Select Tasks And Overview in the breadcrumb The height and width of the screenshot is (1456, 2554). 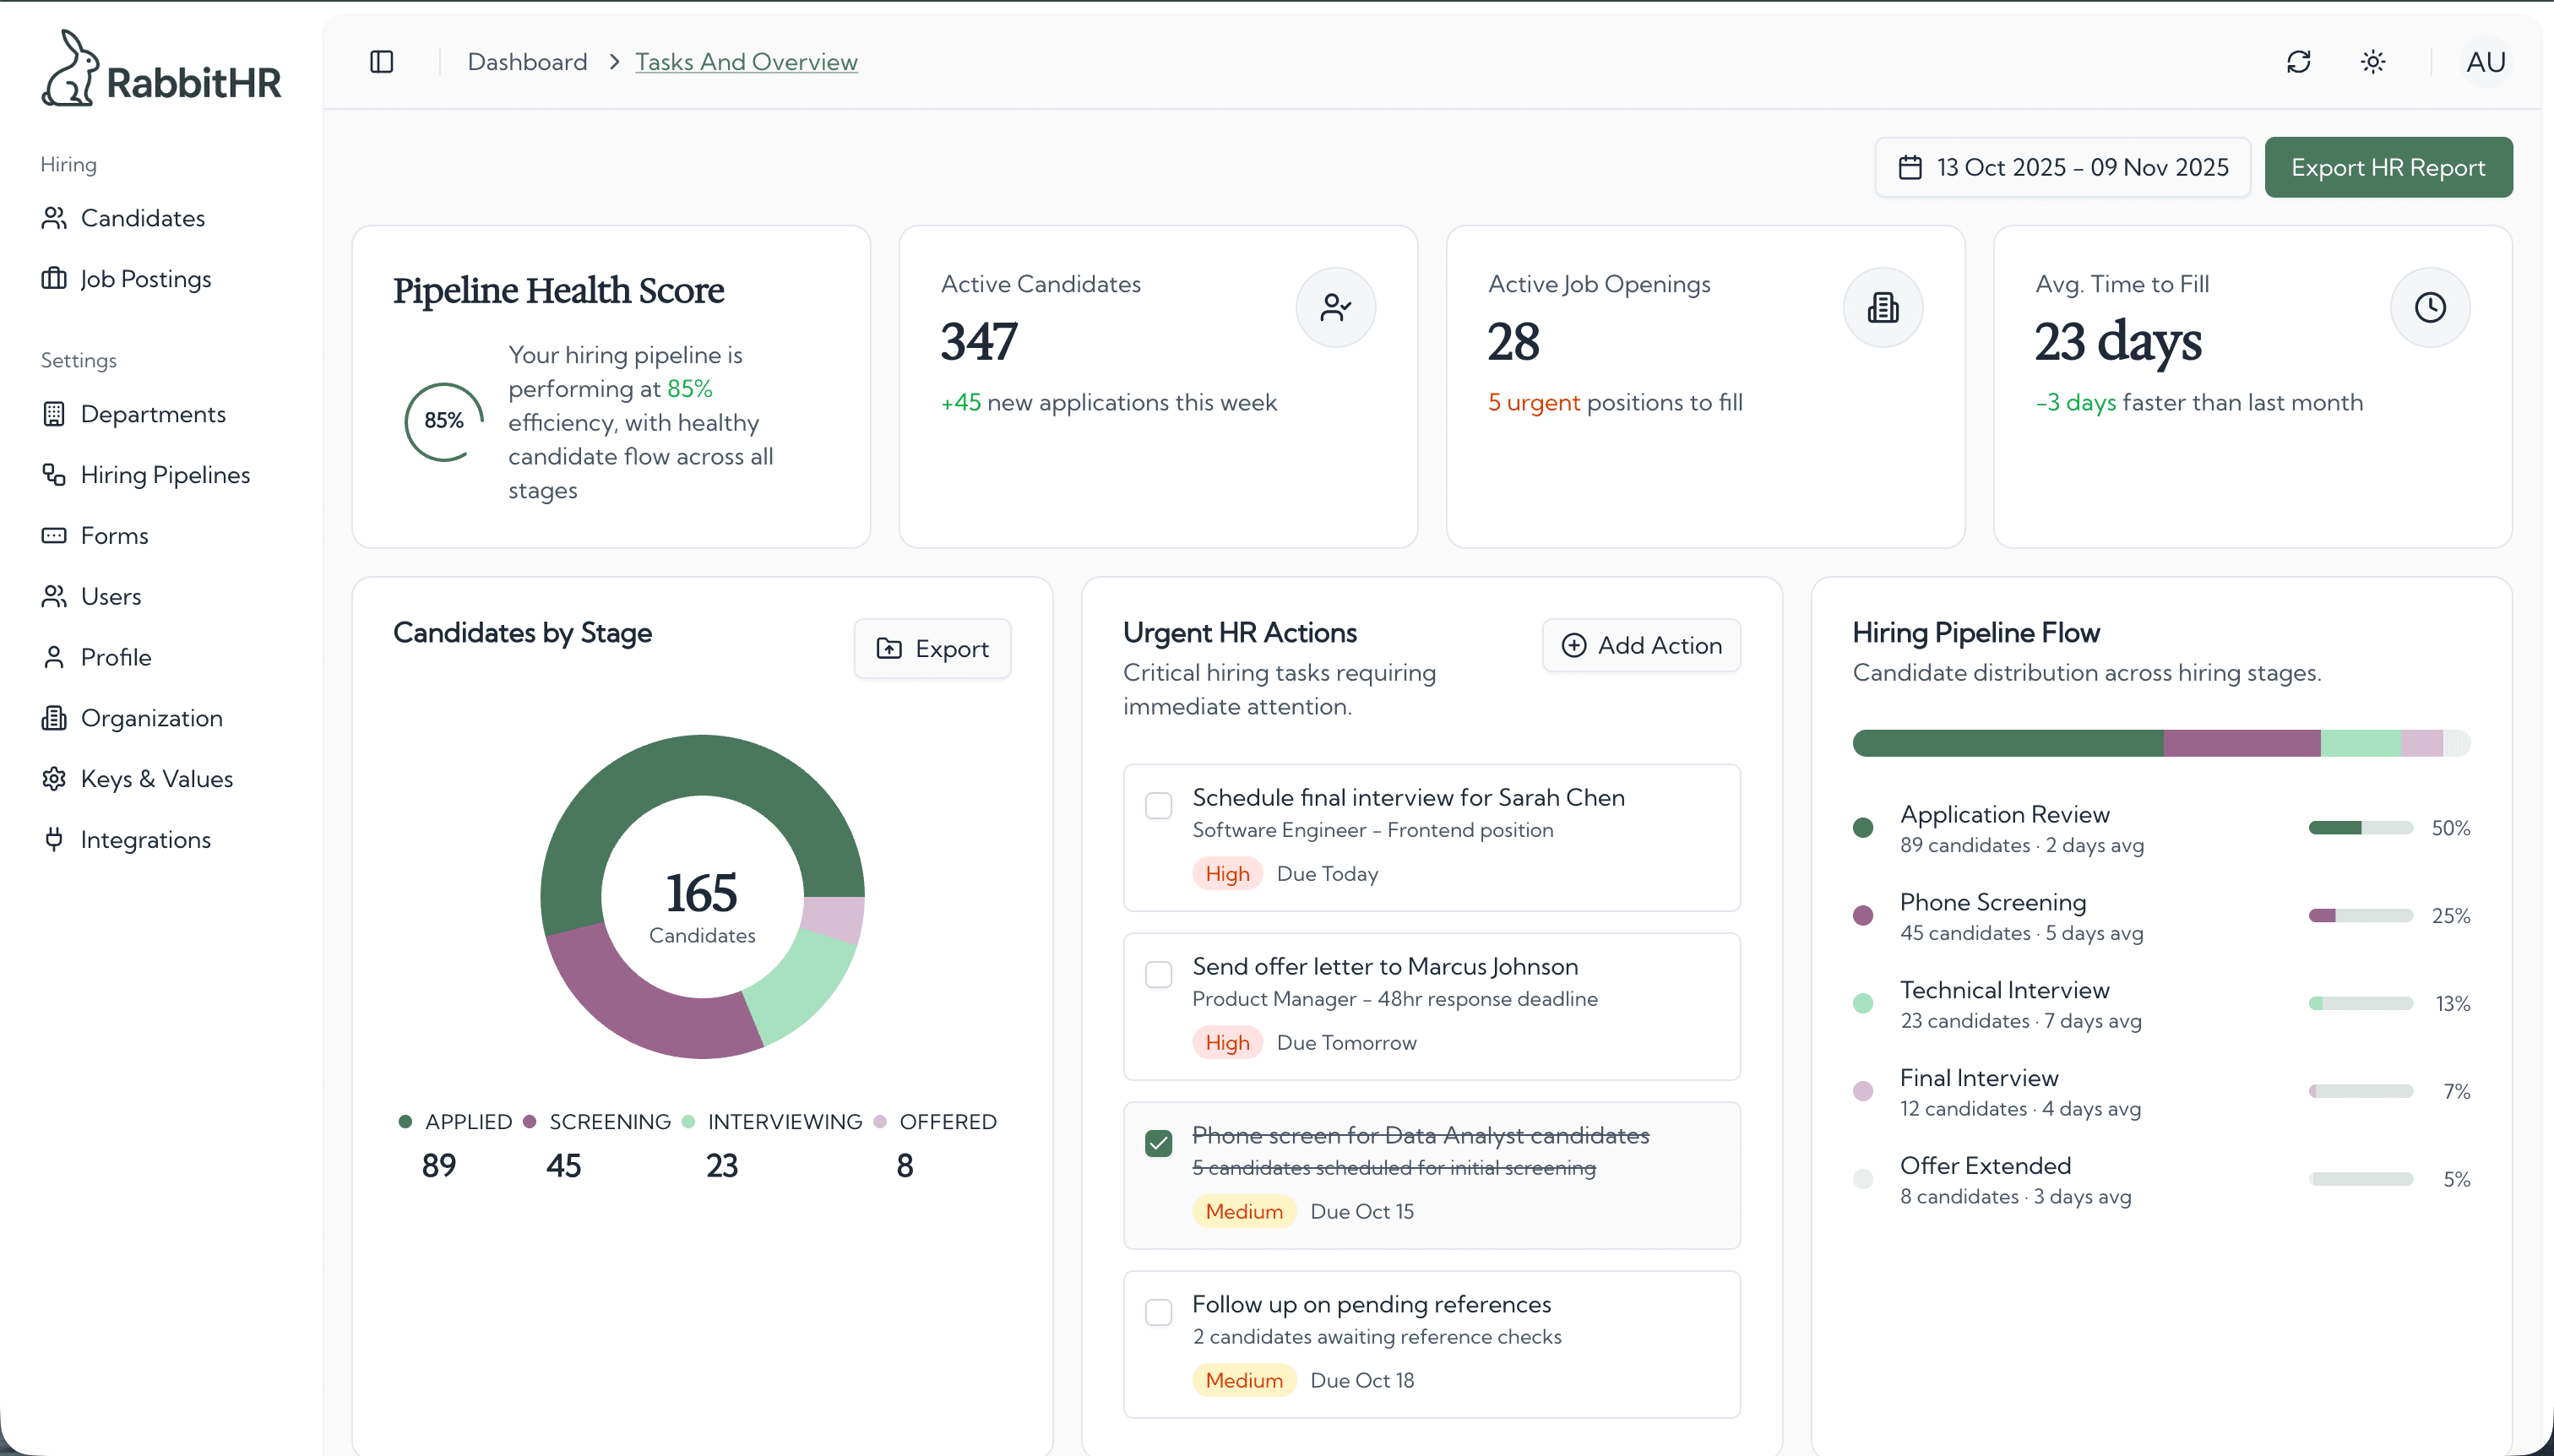[x=746, y=61]
